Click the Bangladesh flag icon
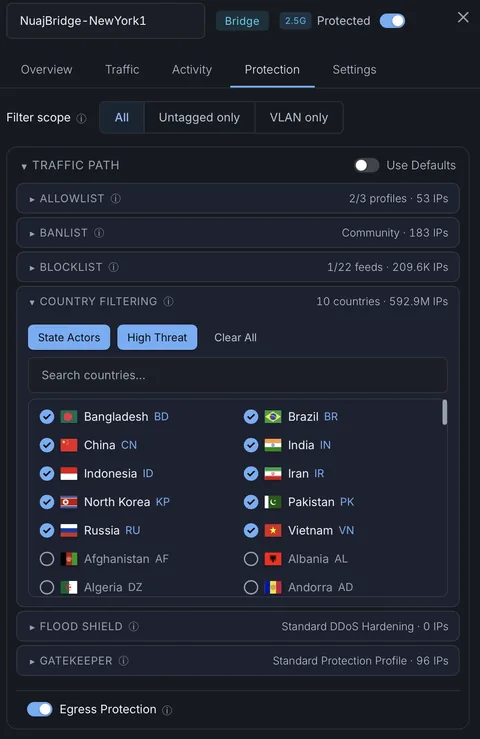Image resolution: width=480 pixels, height=739 pixels. coord(69,417)
